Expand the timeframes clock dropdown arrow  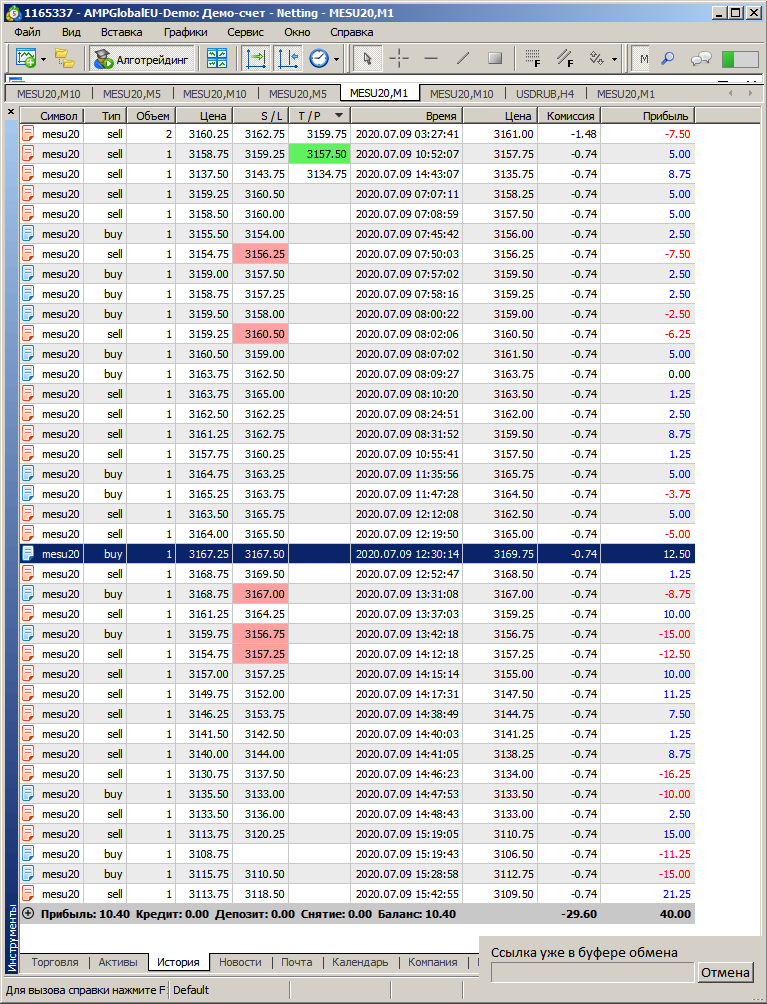point(336,60)
